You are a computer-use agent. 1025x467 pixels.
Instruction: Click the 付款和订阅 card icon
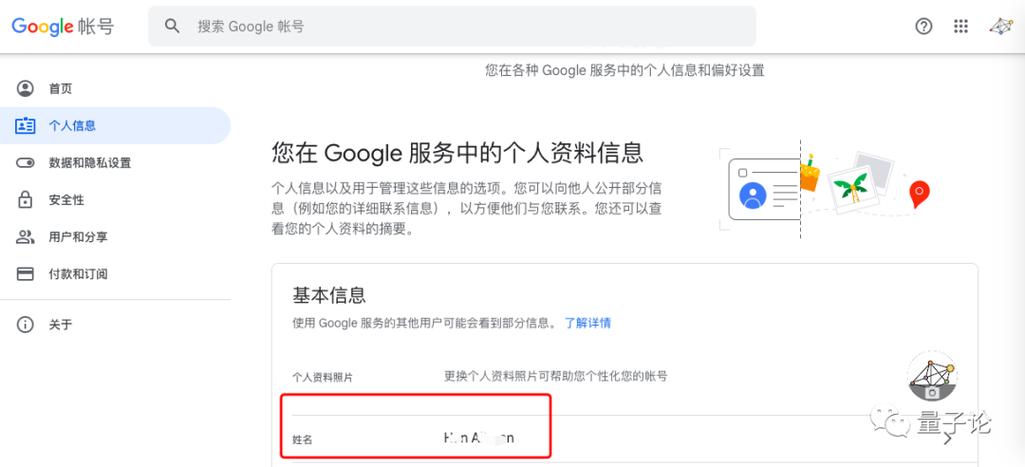click(25, 273)
